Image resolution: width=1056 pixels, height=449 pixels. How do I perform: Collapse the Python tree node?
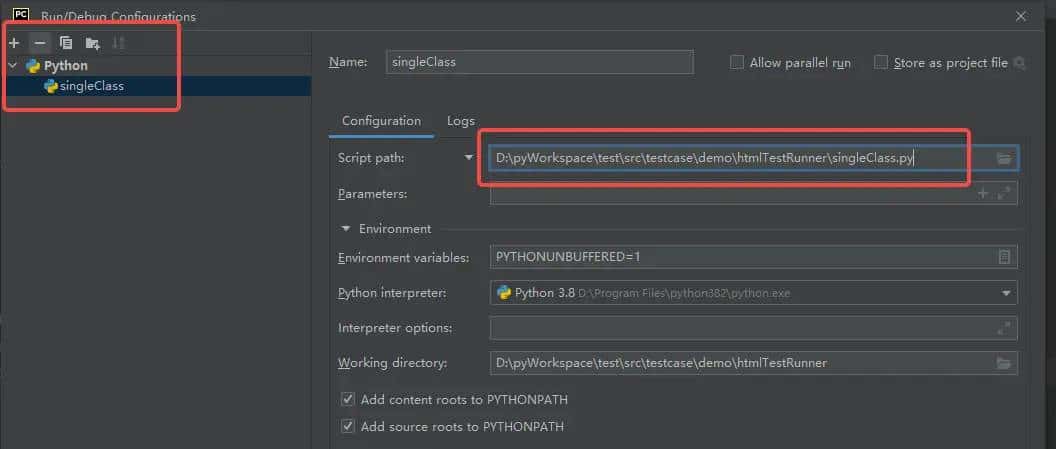(x=13, y=66)
